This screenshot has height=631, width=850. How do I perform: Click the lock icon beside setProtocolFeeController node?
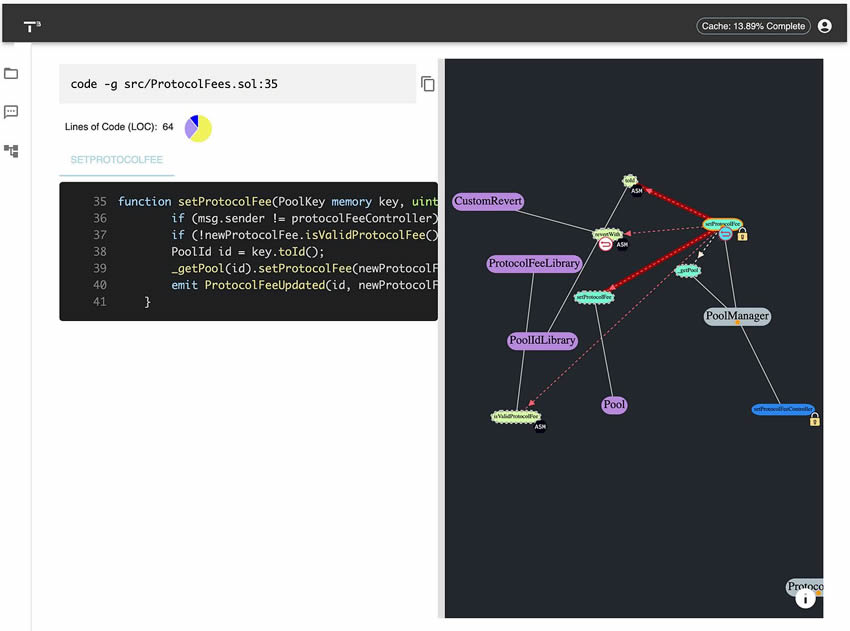pyautogui.click(x=814, y=420)
